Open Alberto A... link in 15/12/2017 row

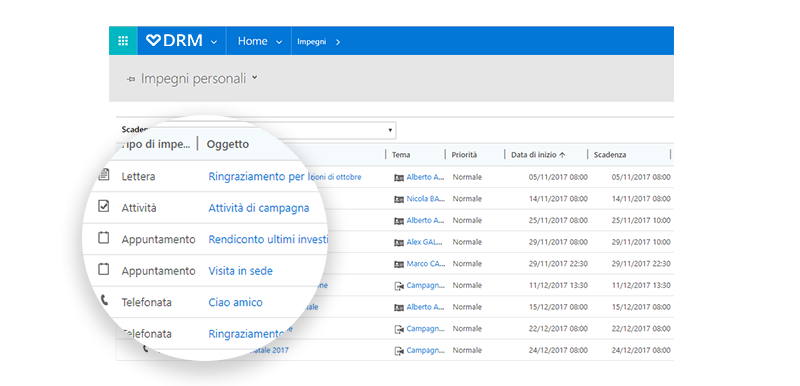426,307
